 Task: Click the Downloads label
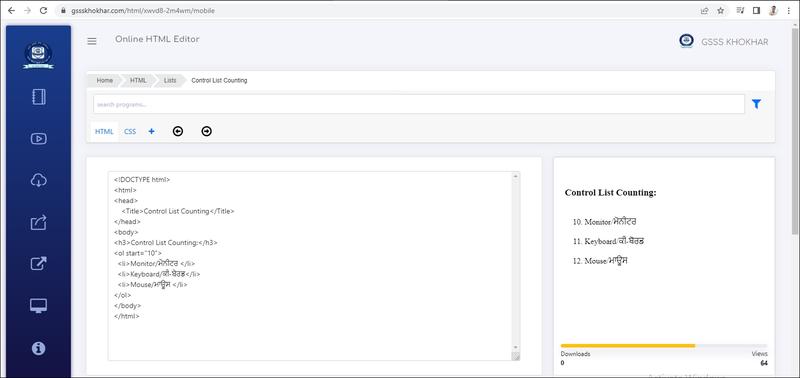(x=576, y=354)
